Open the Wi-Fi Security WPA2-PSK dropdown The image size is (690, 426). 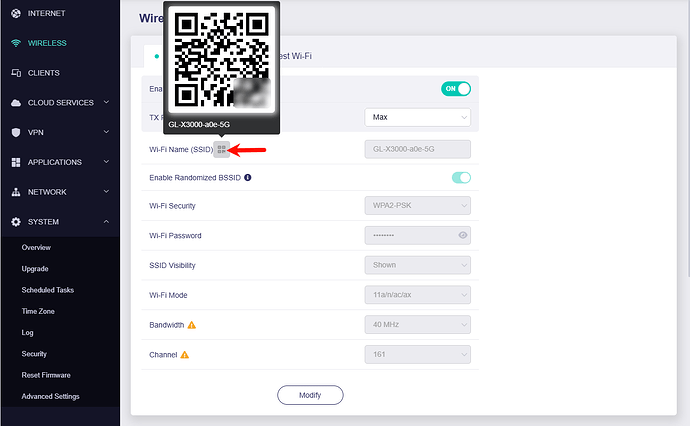point(418,206)
